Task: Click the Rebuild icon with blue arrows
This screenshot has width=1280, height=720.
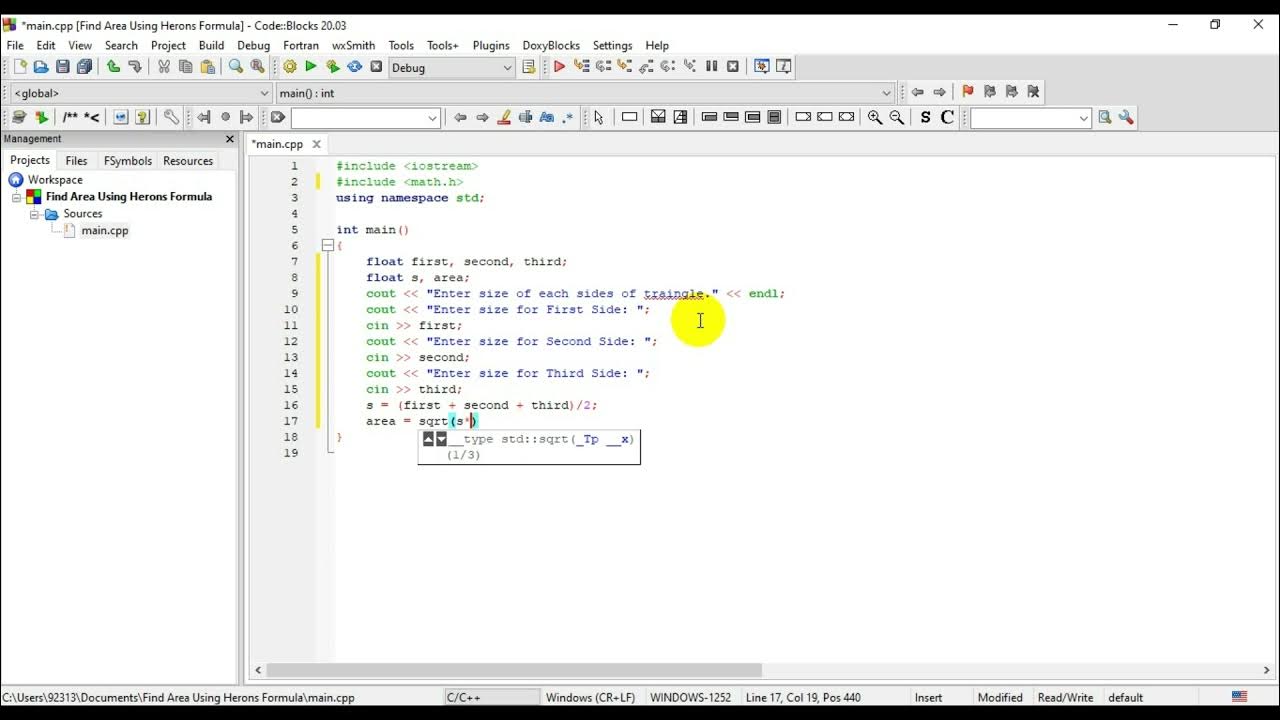Action: (x=354, y=67)
